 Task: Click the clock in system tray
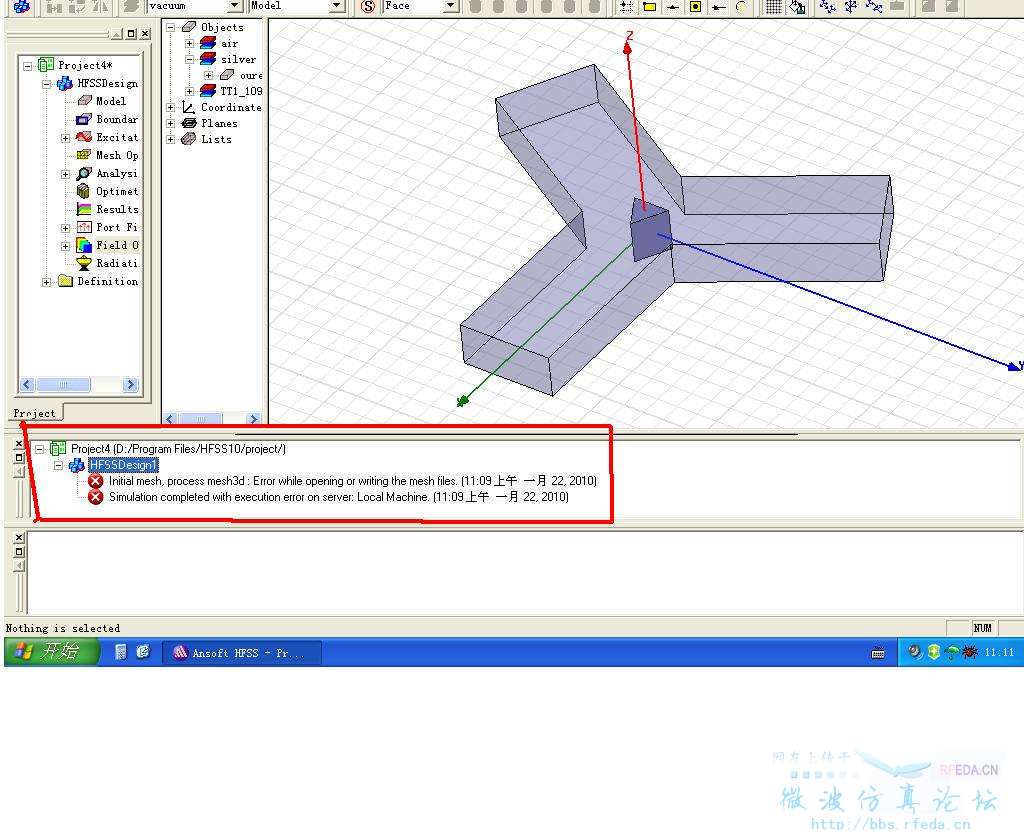(x=999, y=652)
